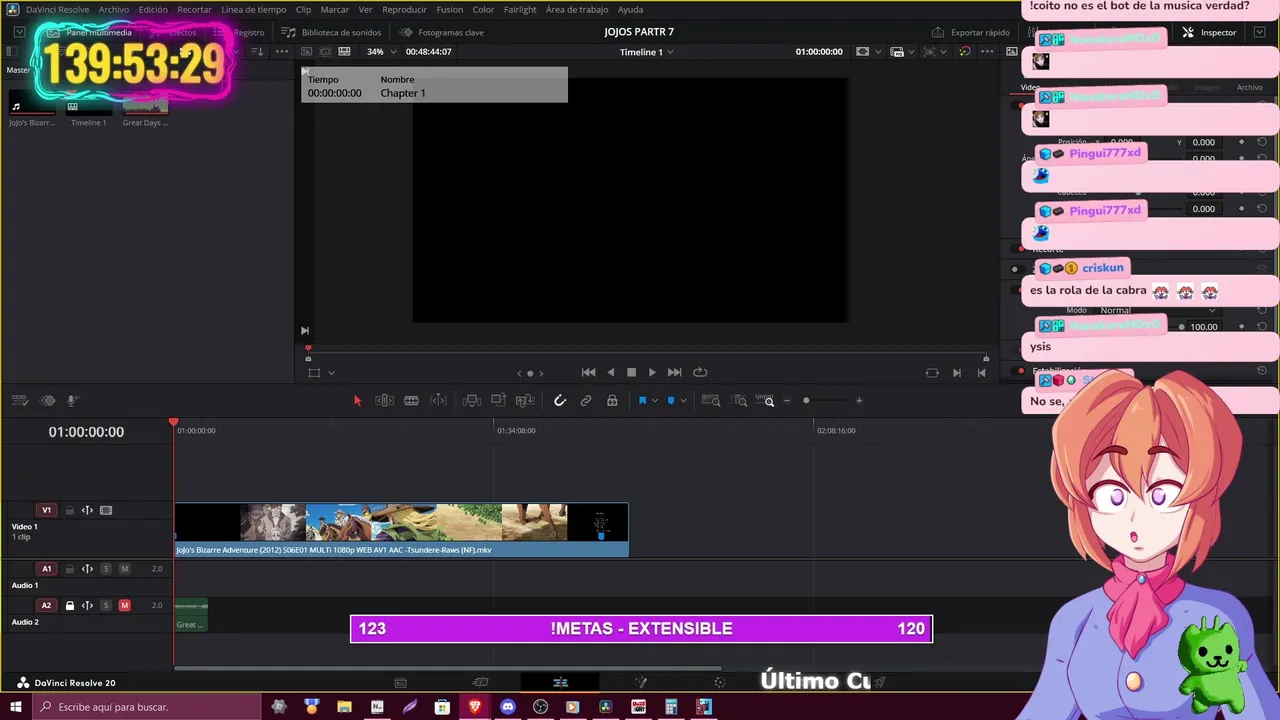Open Timeline view options icon
Image resolution: width=1280 pixels, height=720 pixels.
point(19,401)
